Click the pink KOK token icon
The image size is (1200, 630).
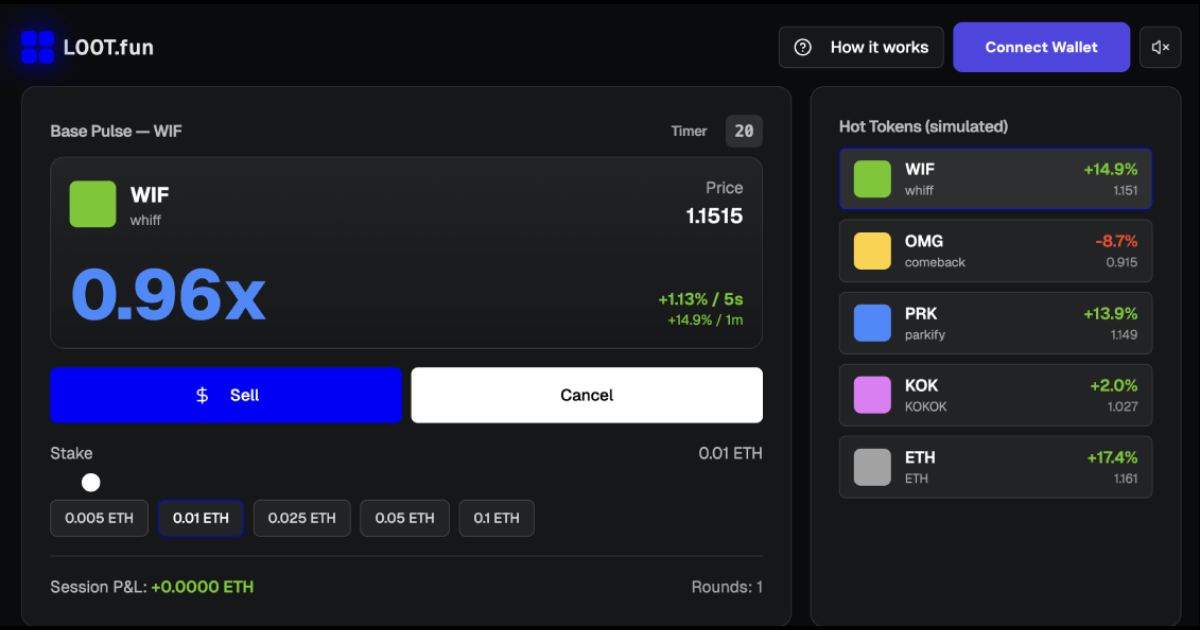[872, 395]
